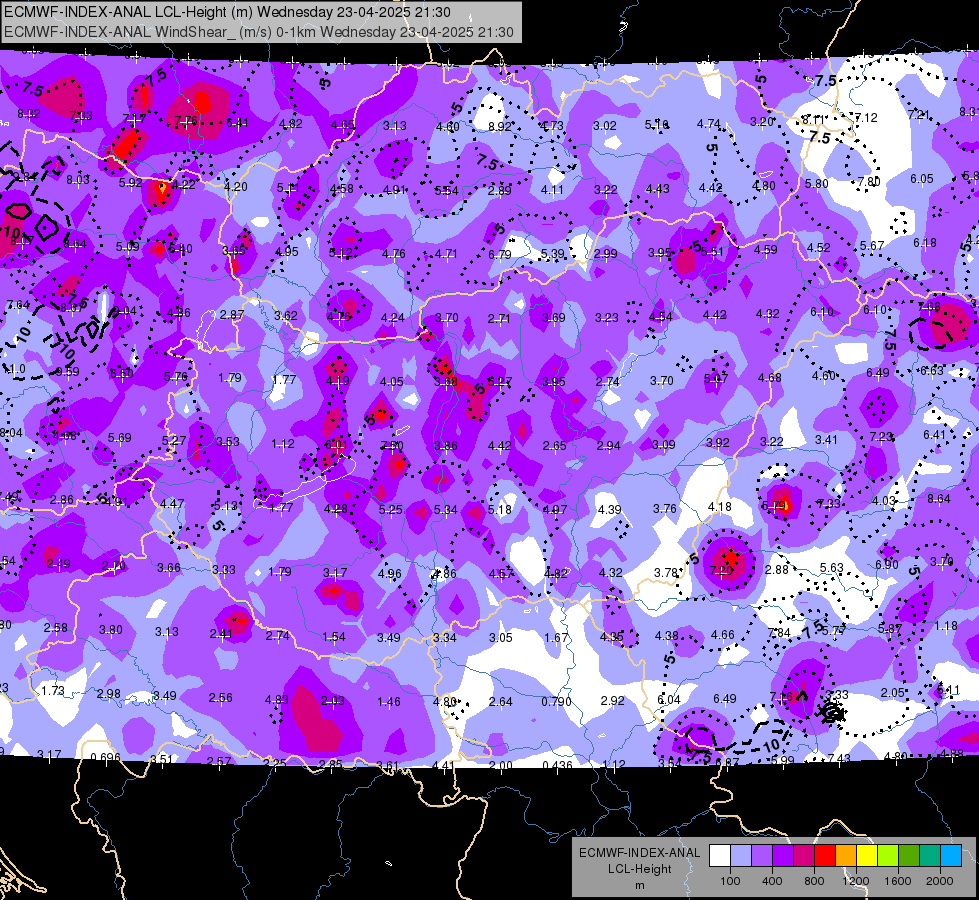The height and width of the screenshot is (900, 979).
Task: Click the light lavender legend swatch
Action: [x=741, y=856]
